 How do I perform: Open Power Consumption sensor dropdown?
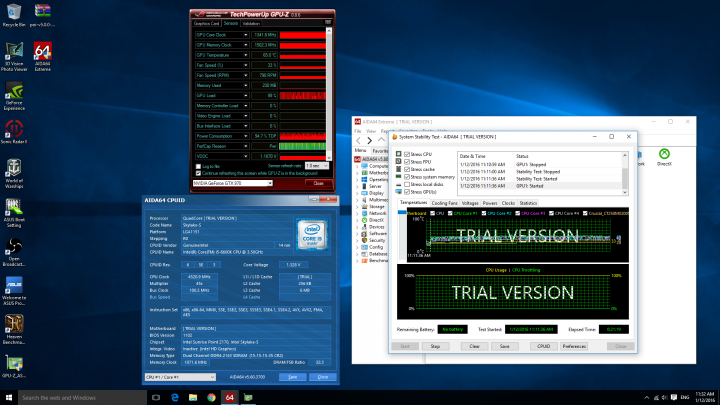coord(246,136)
